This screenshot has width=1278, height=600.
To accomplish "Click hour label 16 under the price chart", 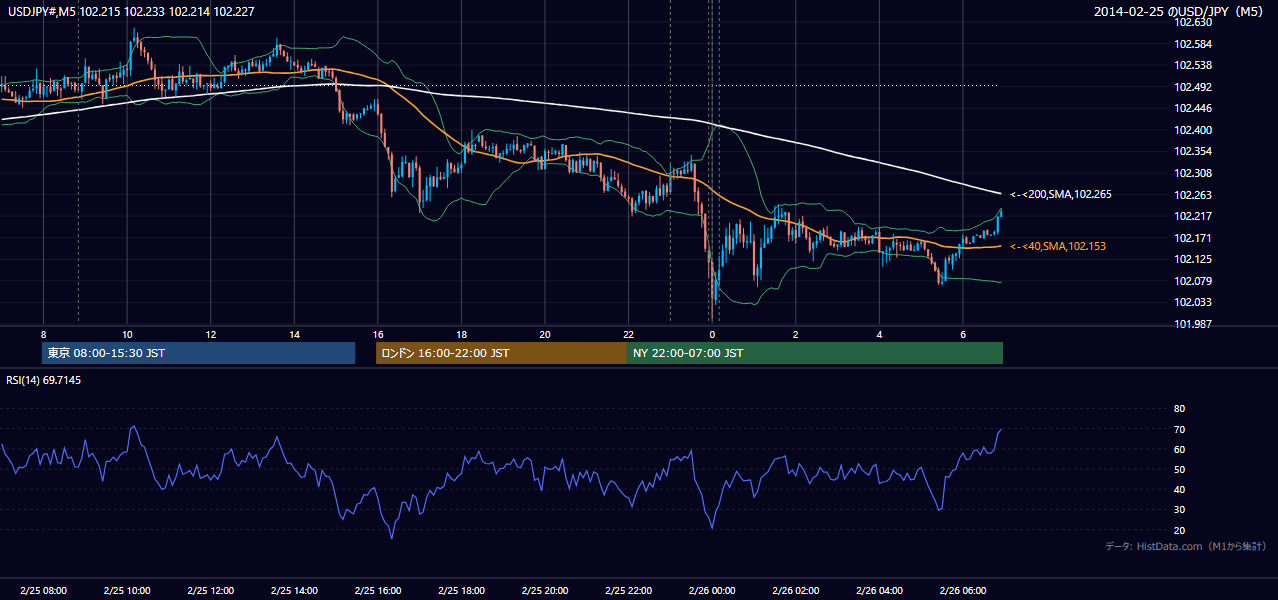I will [x=377, y=333].
